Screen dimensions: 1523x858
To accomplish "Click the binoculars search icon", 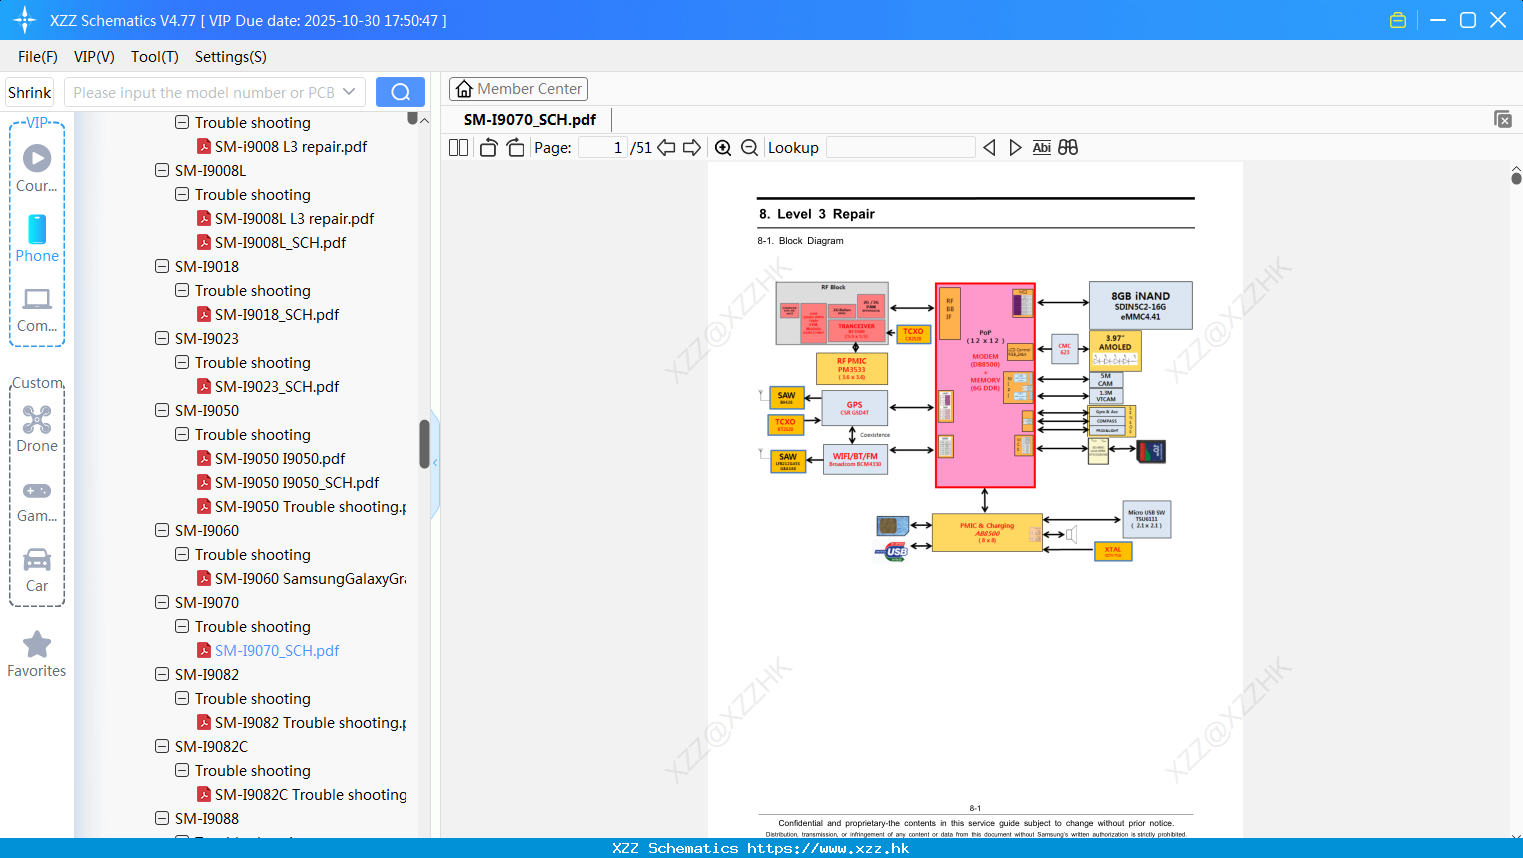I will pyautogui.click(x=1068, y=147).
